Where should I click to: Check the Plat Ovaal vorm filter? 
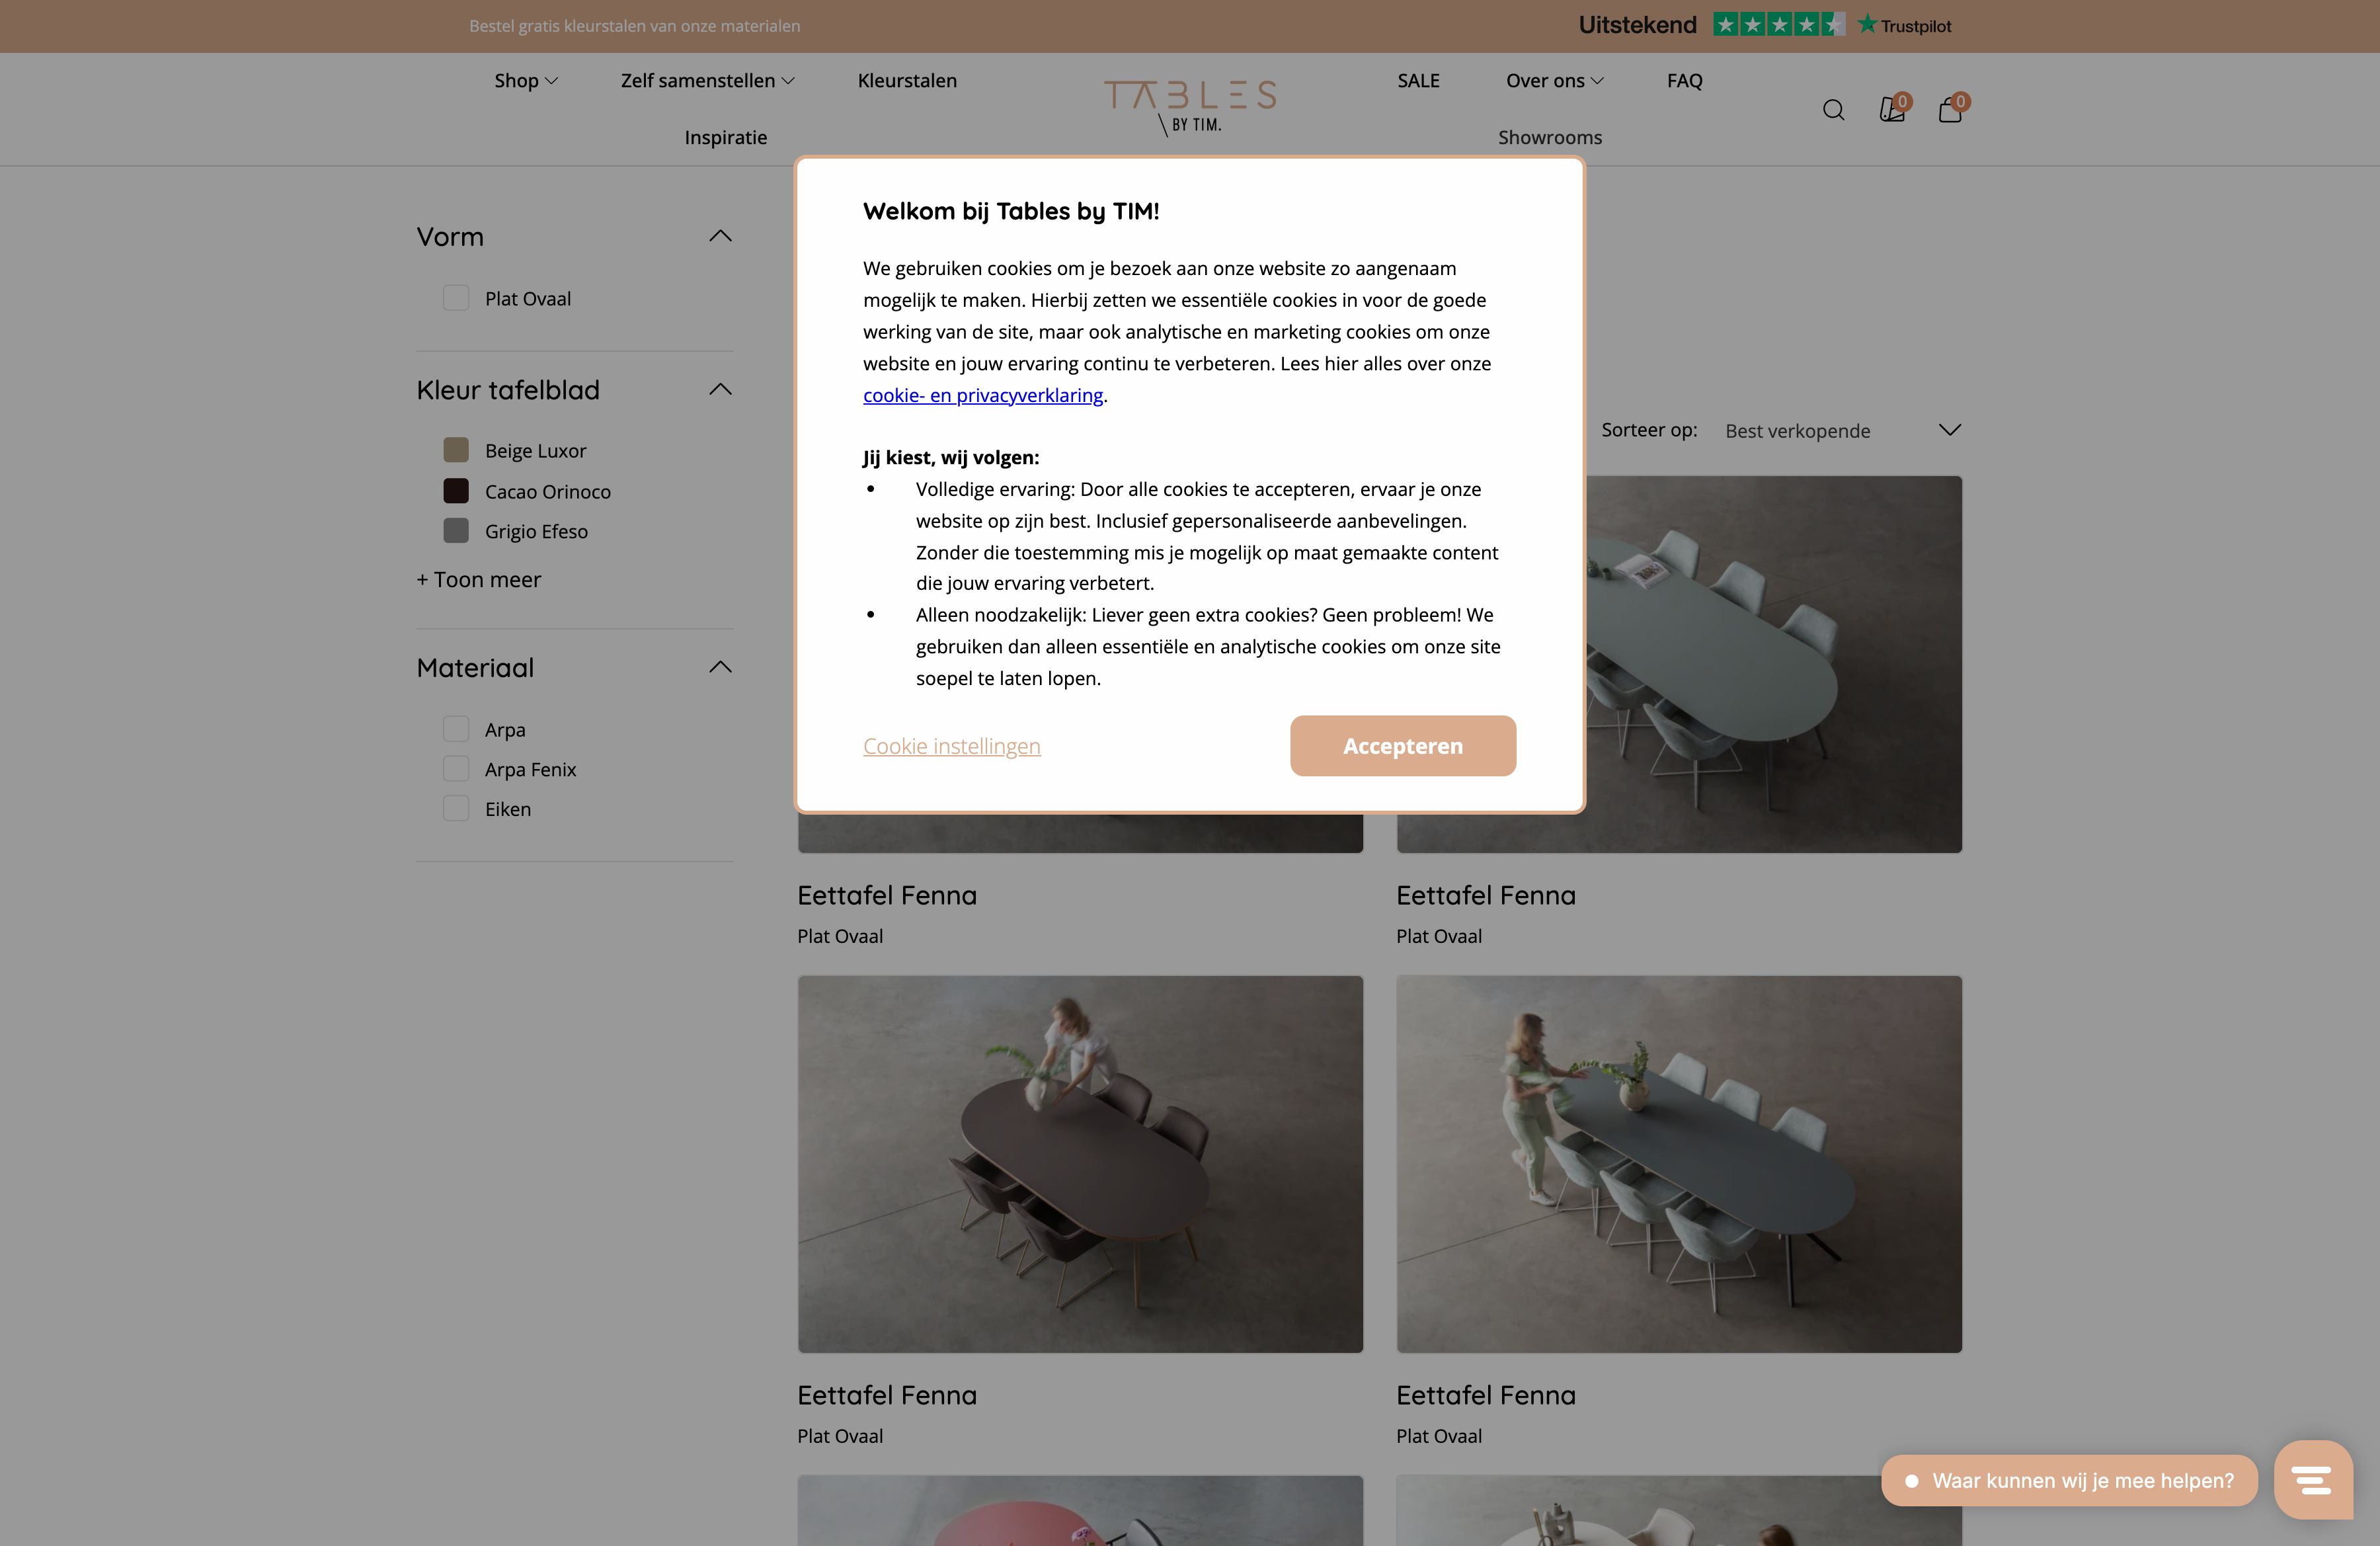point(456,298)
